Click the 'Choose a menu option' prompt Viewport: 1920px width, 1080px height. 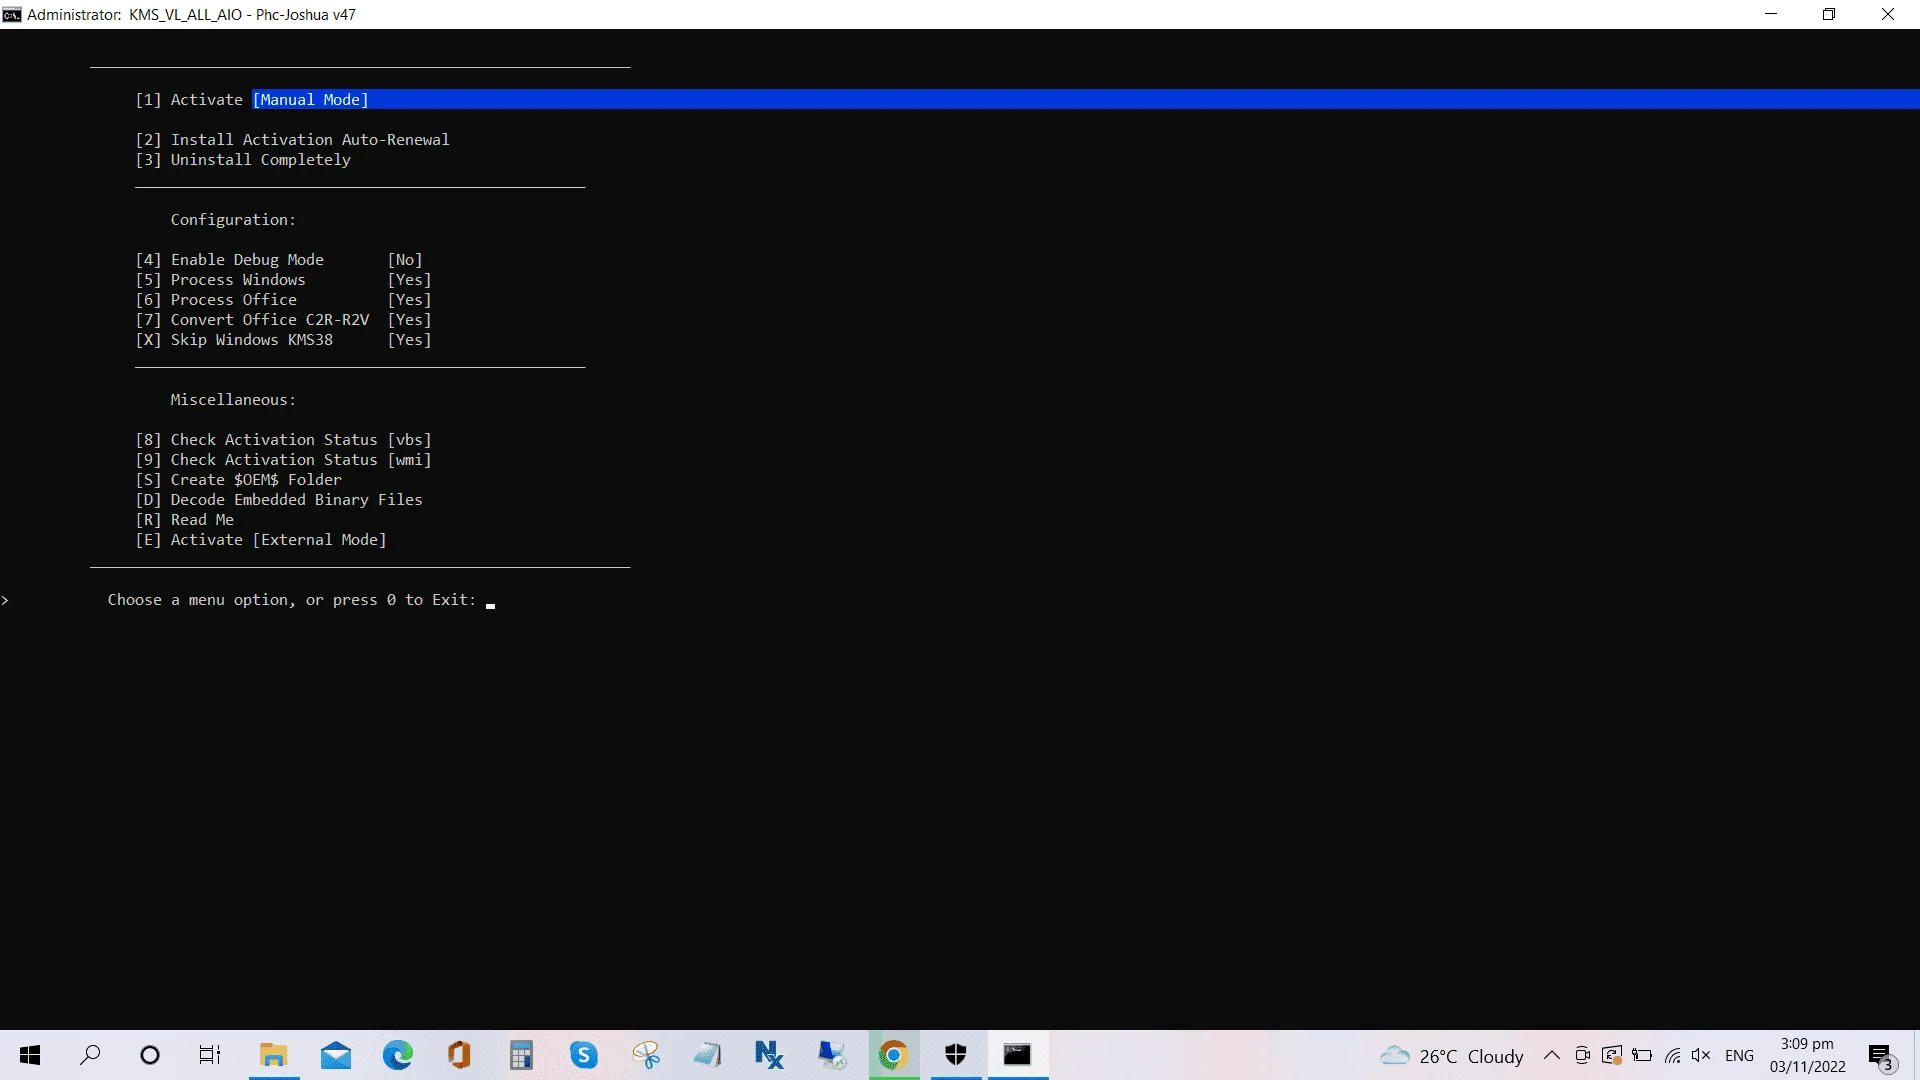click(292, 600)
